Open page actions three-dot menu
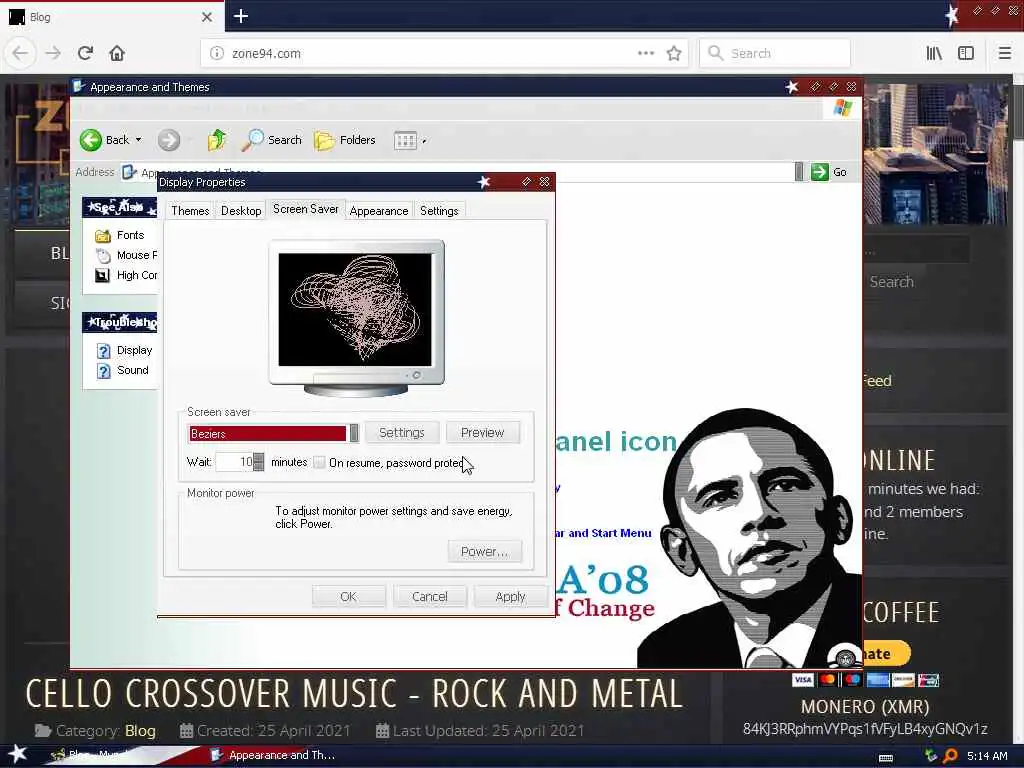This screenshot has height=768, width=1024. pyautogui.click(x=646, y=53)
